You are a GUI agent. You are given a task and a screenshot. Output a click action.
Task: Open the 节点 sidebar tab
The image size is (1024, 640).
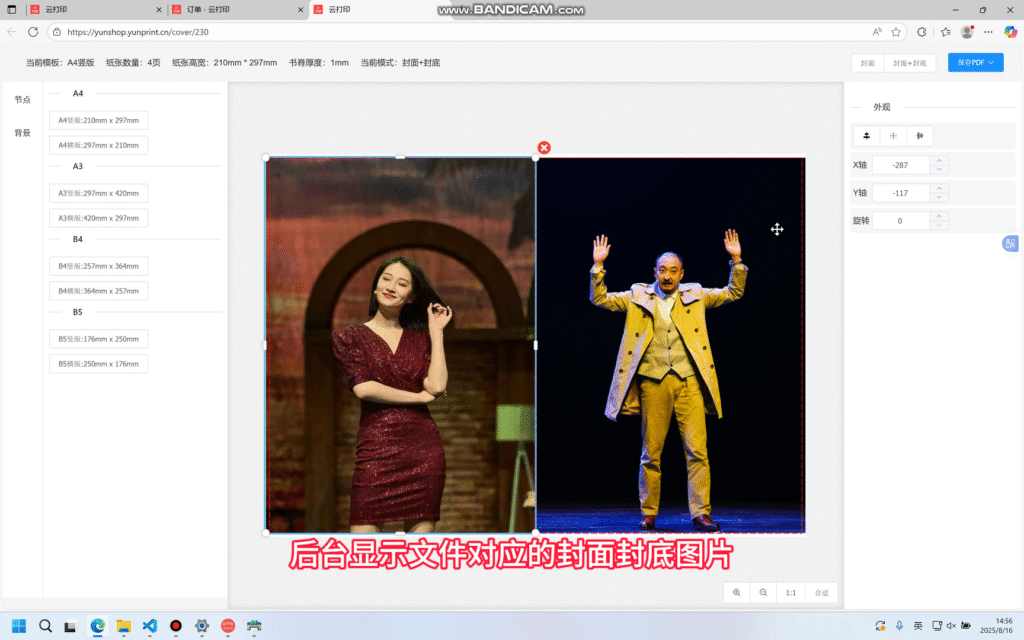[x=23, y=99]
